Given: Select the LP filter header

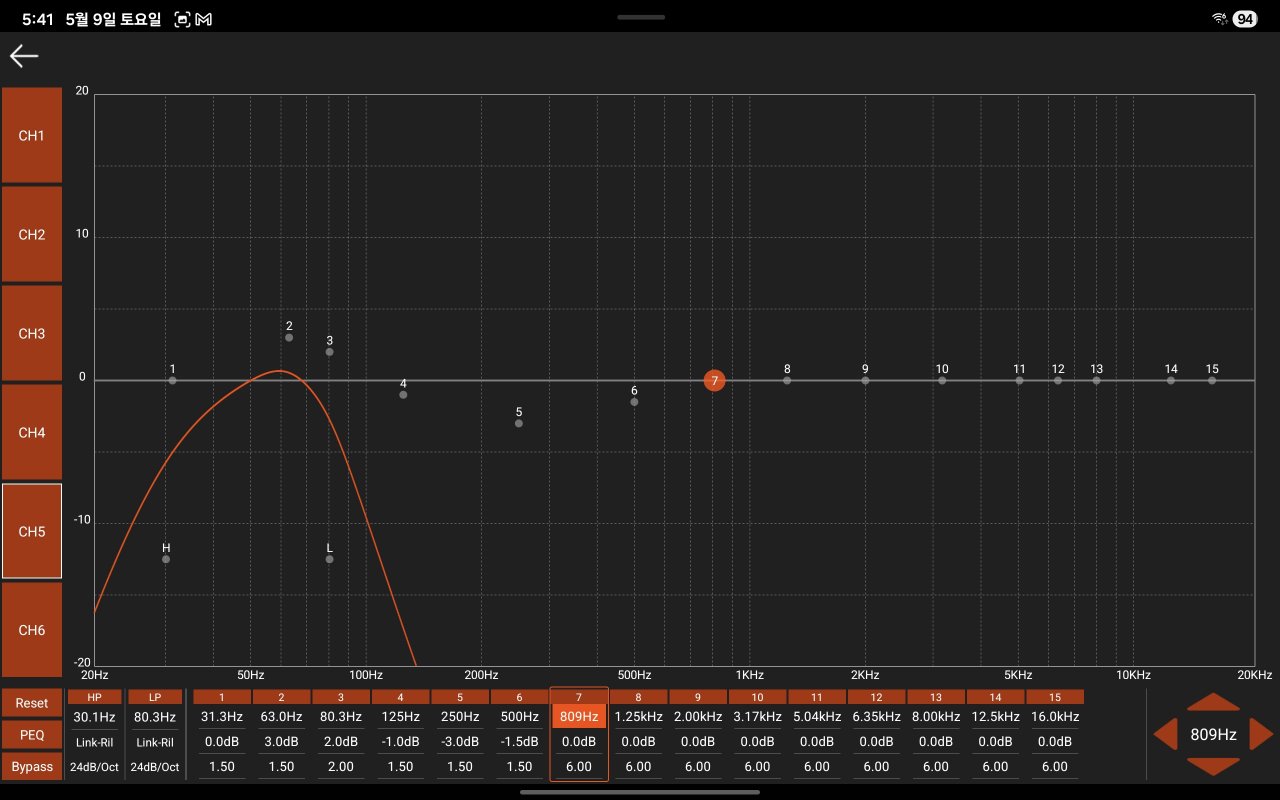Looking at the screenshot, I should [155, 697].
